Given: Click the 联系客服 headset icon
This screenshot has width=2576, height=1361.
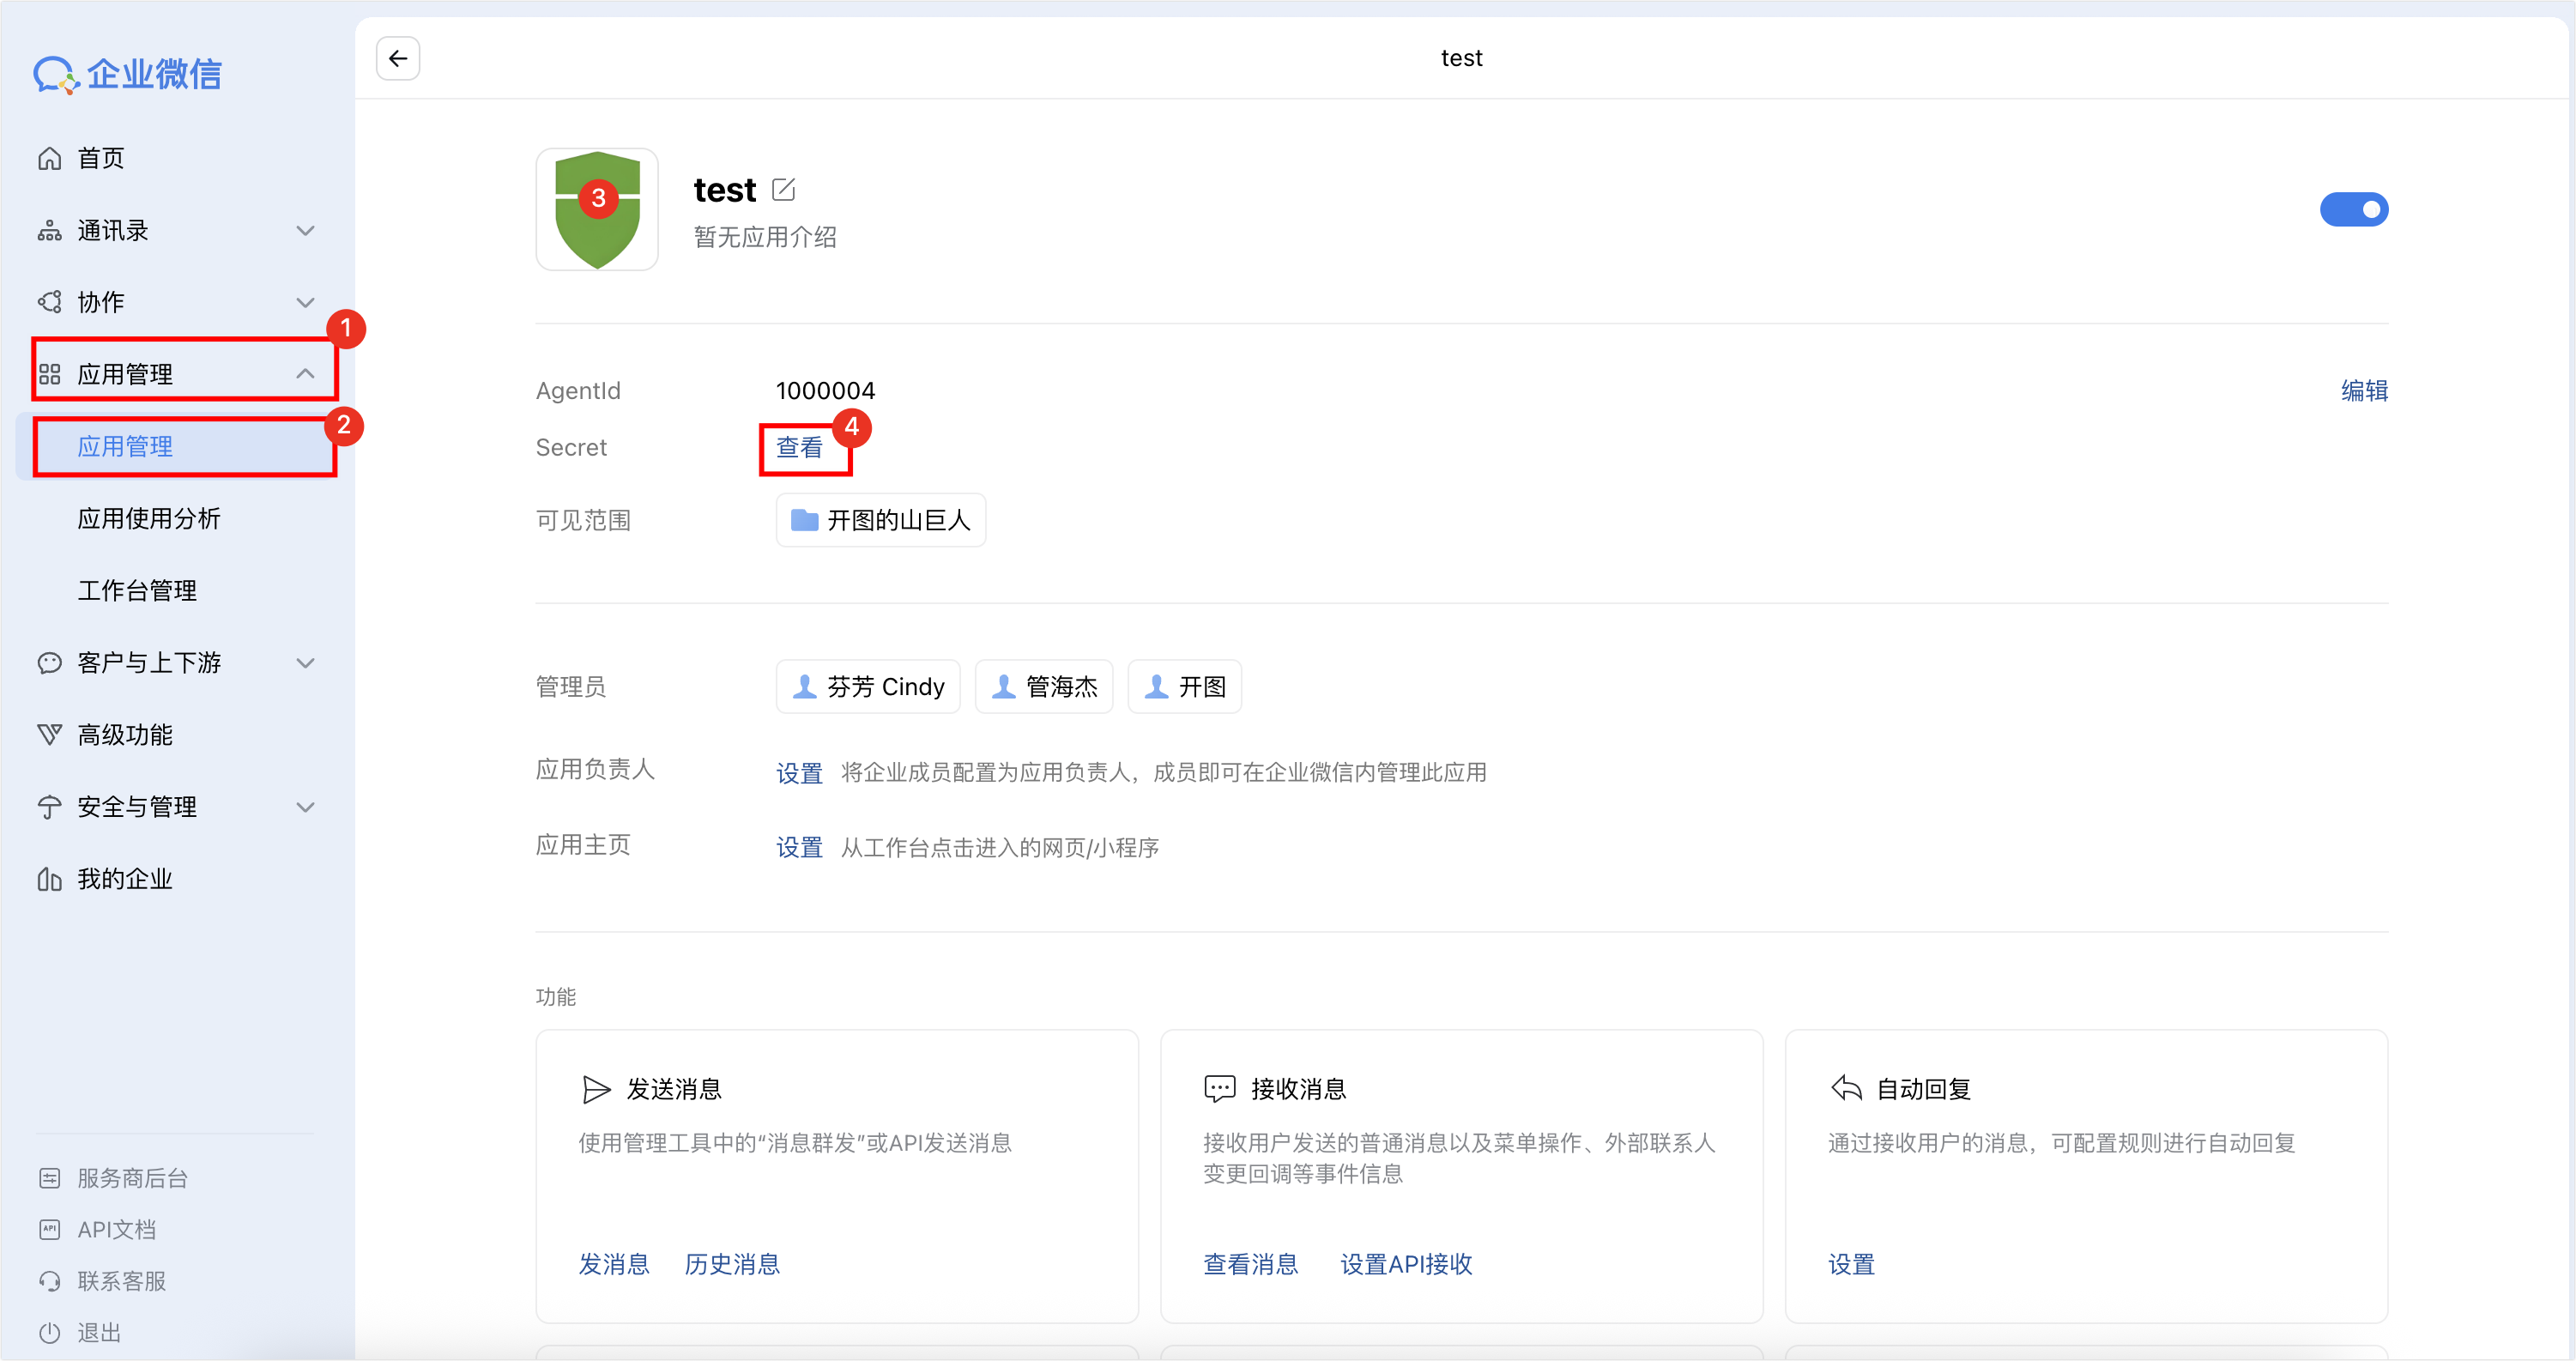Looking at the screenshot, I should pyautogui.click(x=49, y=1281).
